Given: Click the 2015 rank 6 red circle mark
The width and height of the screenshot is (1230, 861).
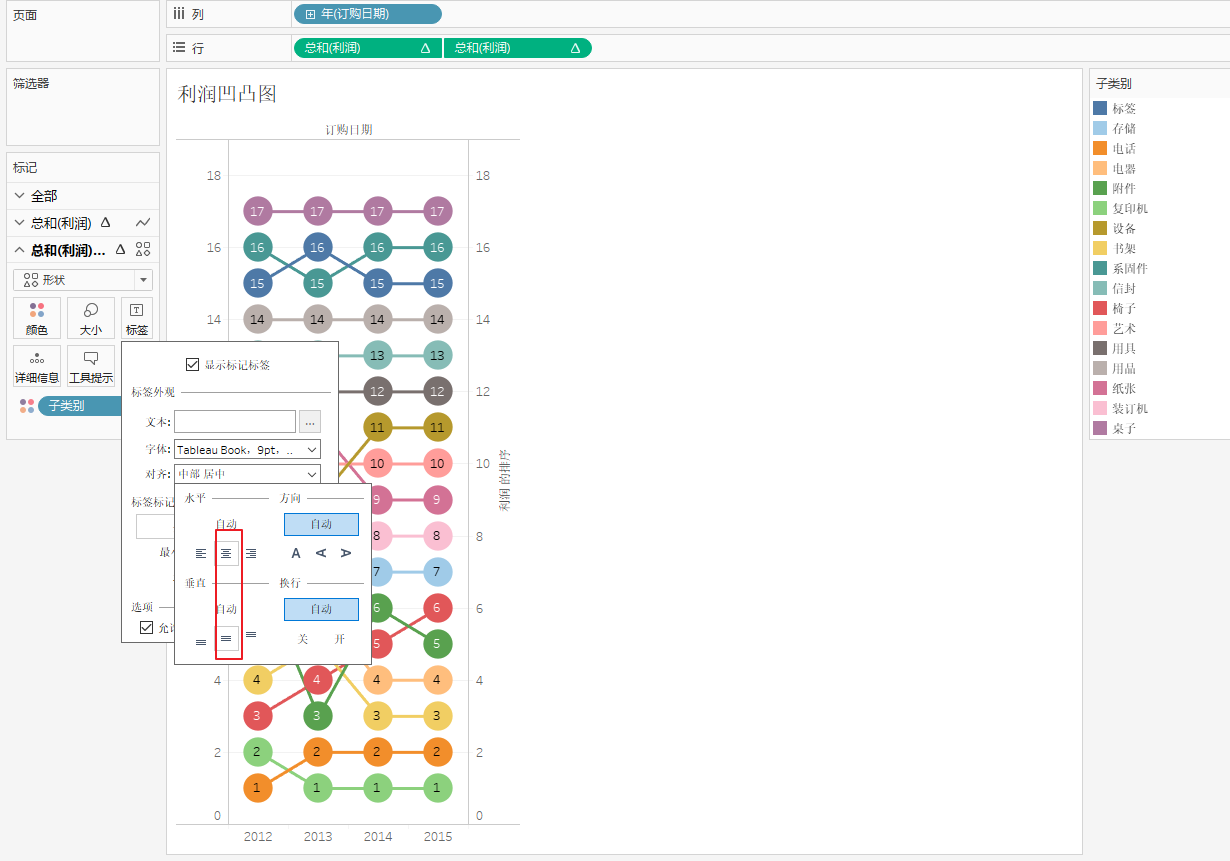Looking at the screenshot, I should pos(437,608).
